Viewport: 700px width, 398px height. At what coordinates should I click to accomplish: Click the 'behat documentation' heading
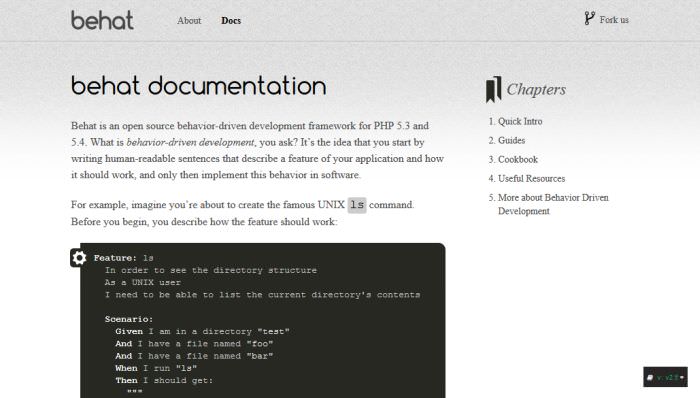[199, 86]
